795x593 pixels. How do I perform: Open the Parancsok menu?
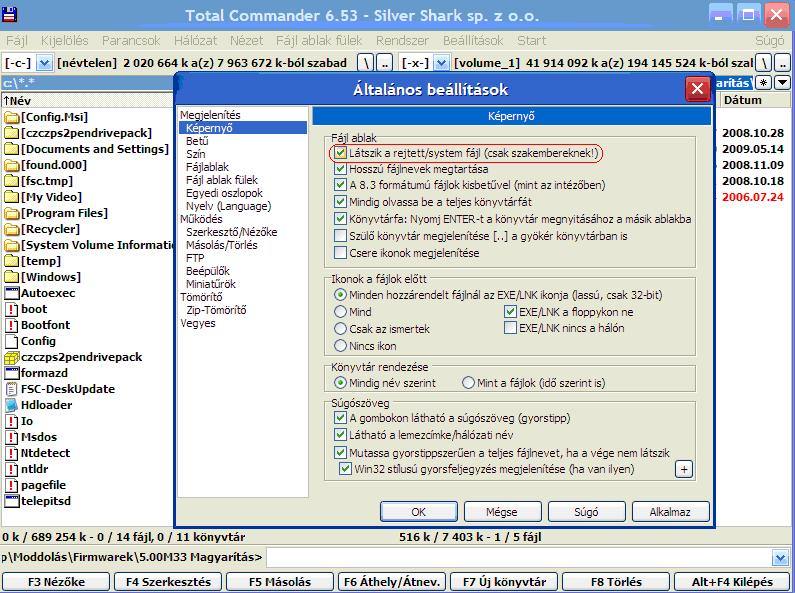(x=133, y=41)
